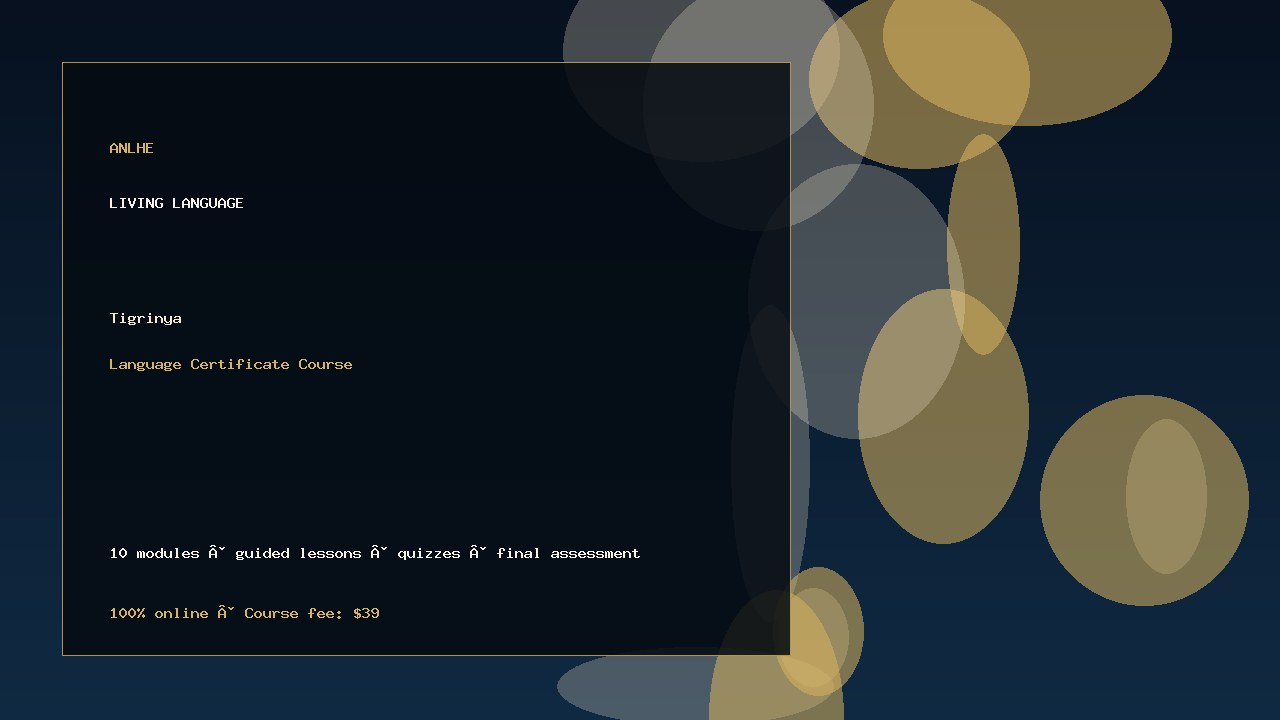
Task: Select the LIVING LANGUAGE heading
Action: point(176,203)
